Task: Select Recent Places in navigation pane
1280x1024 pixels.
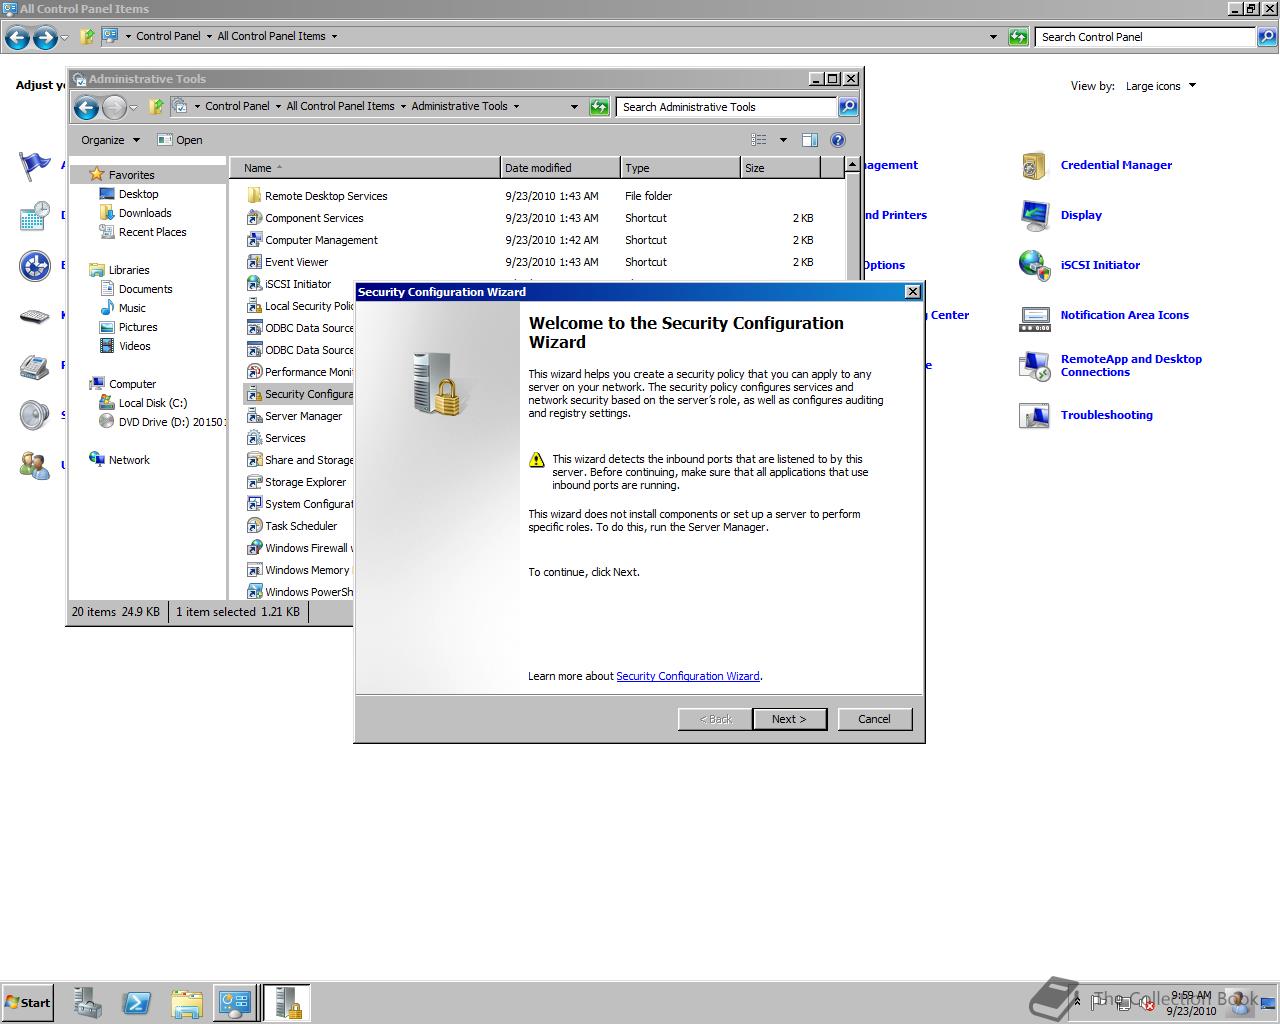Action: tap(142, 232)
